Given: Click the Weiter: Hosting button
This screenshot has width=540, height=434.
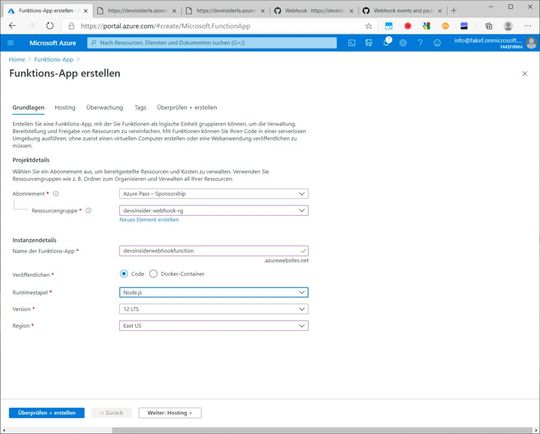Looking at the screenshot, I should click(x=170, y=413).
